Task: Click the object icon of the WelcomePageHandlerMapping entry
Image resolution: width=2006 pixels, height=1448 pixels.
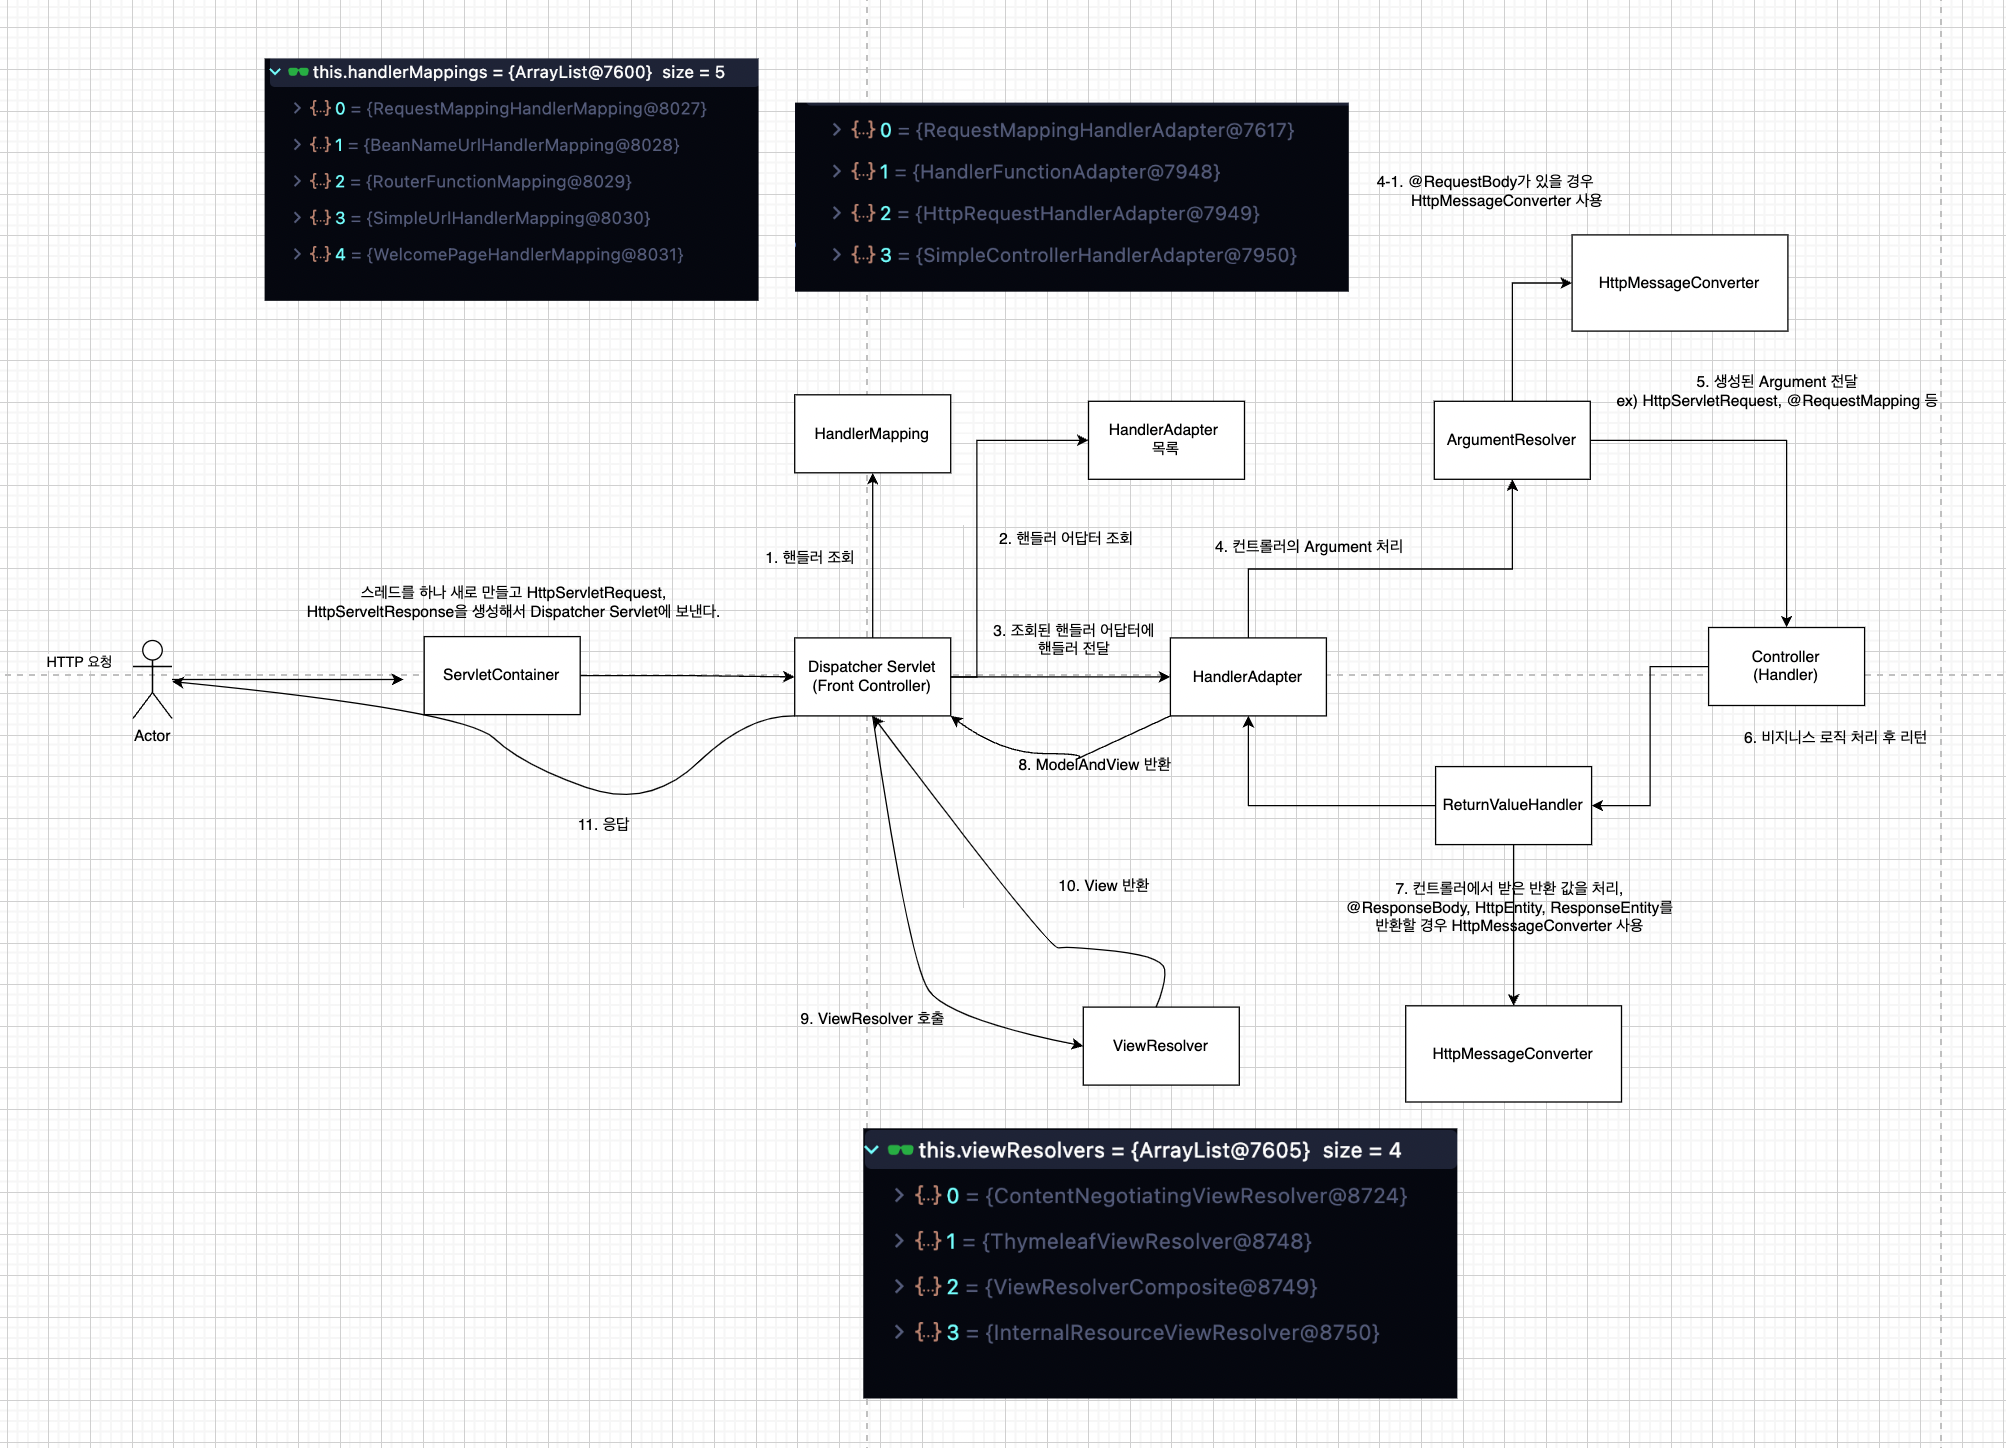Action: click(320, 254)
